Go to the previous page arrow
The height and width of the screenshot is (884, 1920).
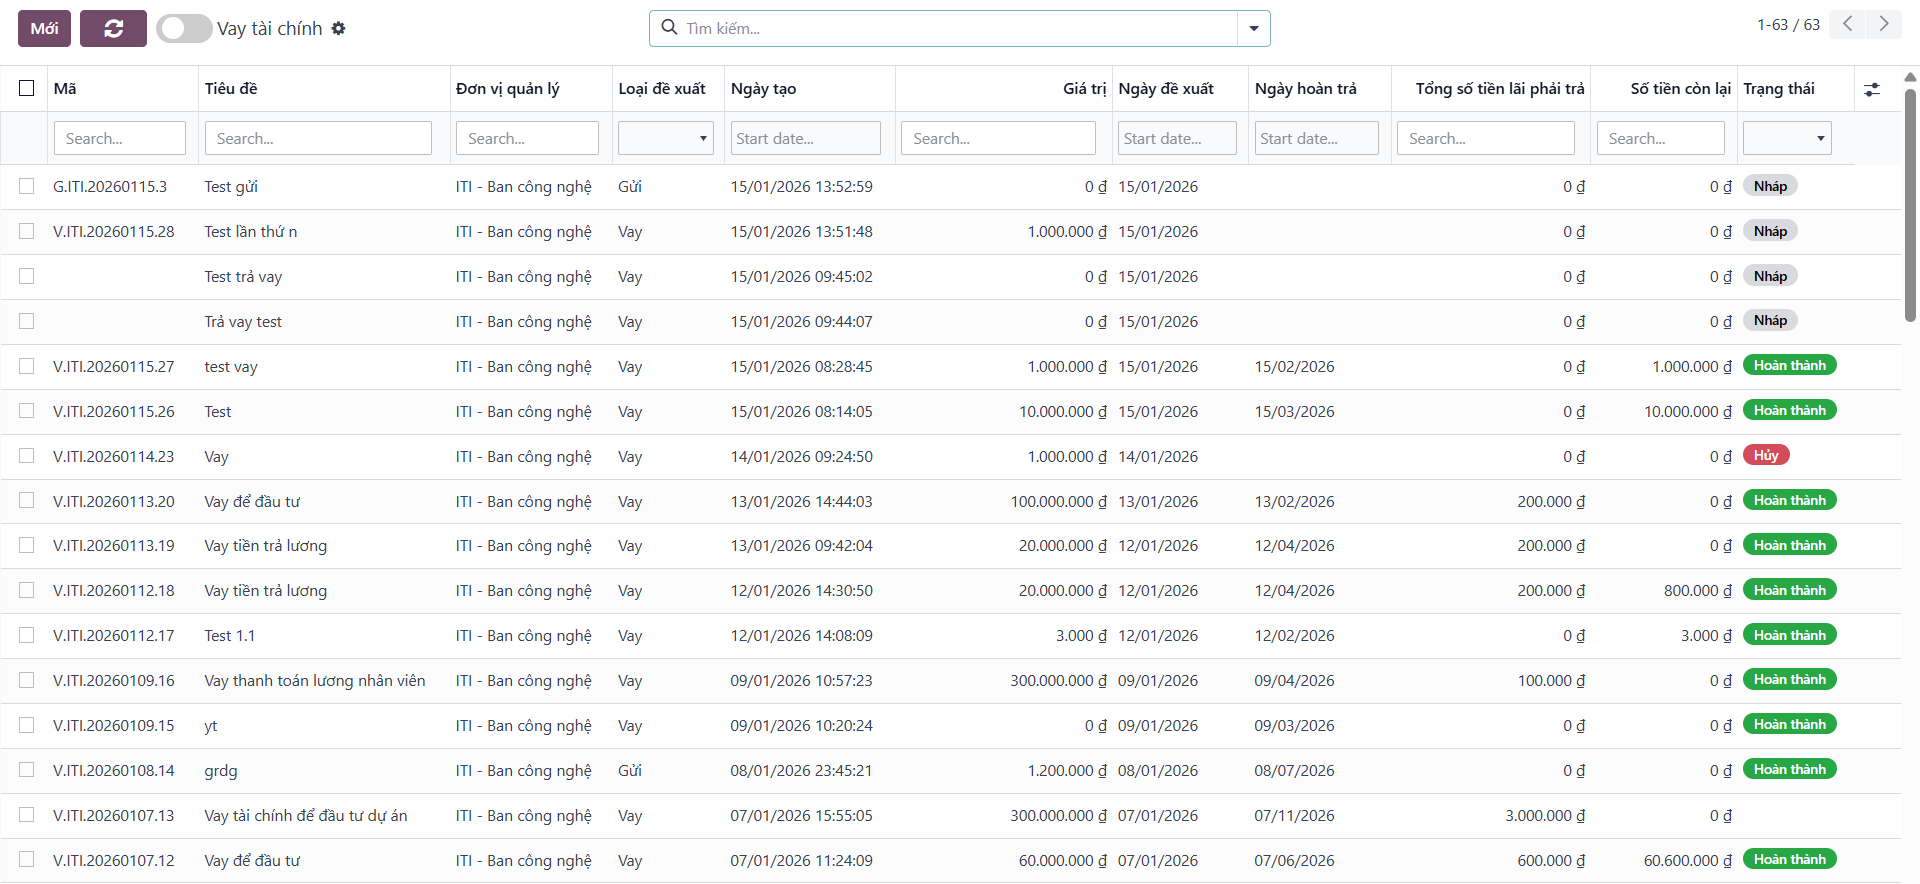[1848, 24]
